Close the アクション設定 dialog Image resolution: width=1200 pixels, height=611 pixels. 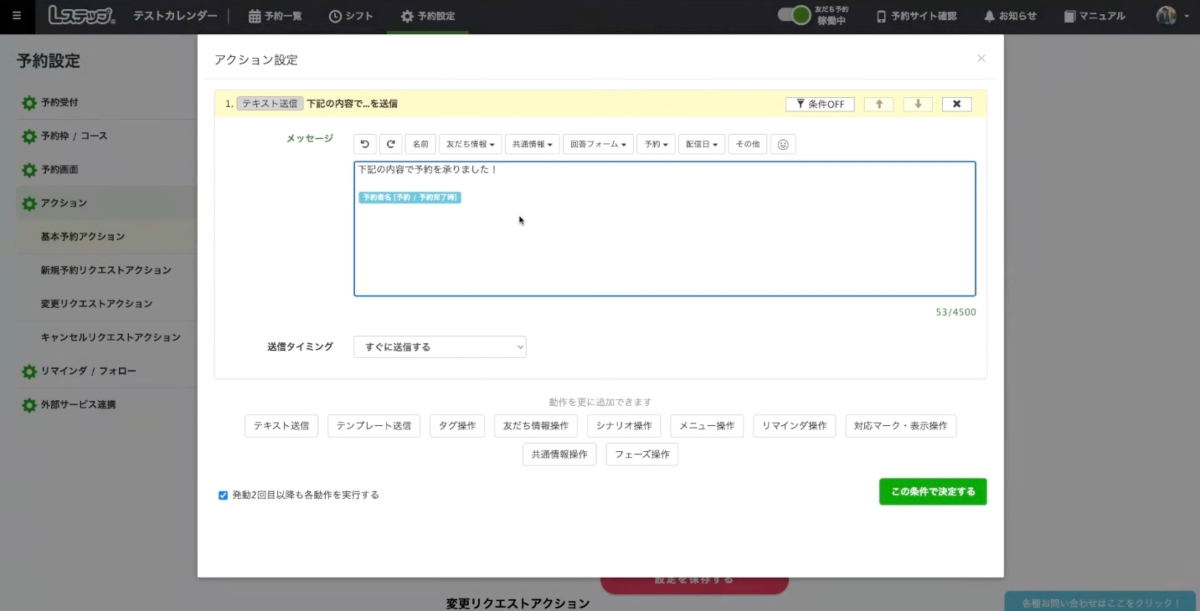point(981,59)
